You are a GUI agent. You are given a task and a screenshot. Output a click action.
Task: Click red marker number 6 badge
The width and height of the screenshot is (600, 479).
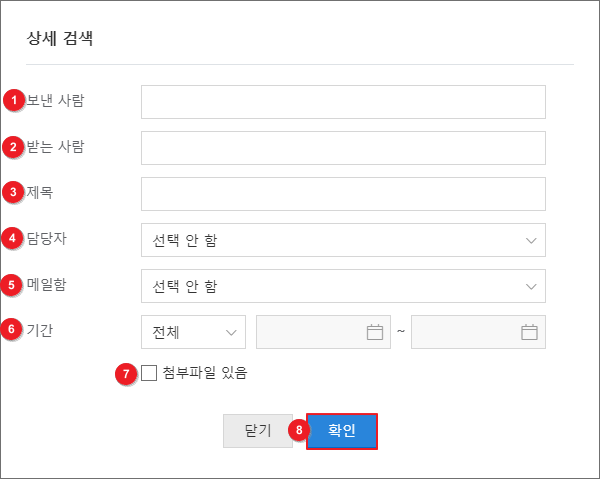click(x=14, y=331)
